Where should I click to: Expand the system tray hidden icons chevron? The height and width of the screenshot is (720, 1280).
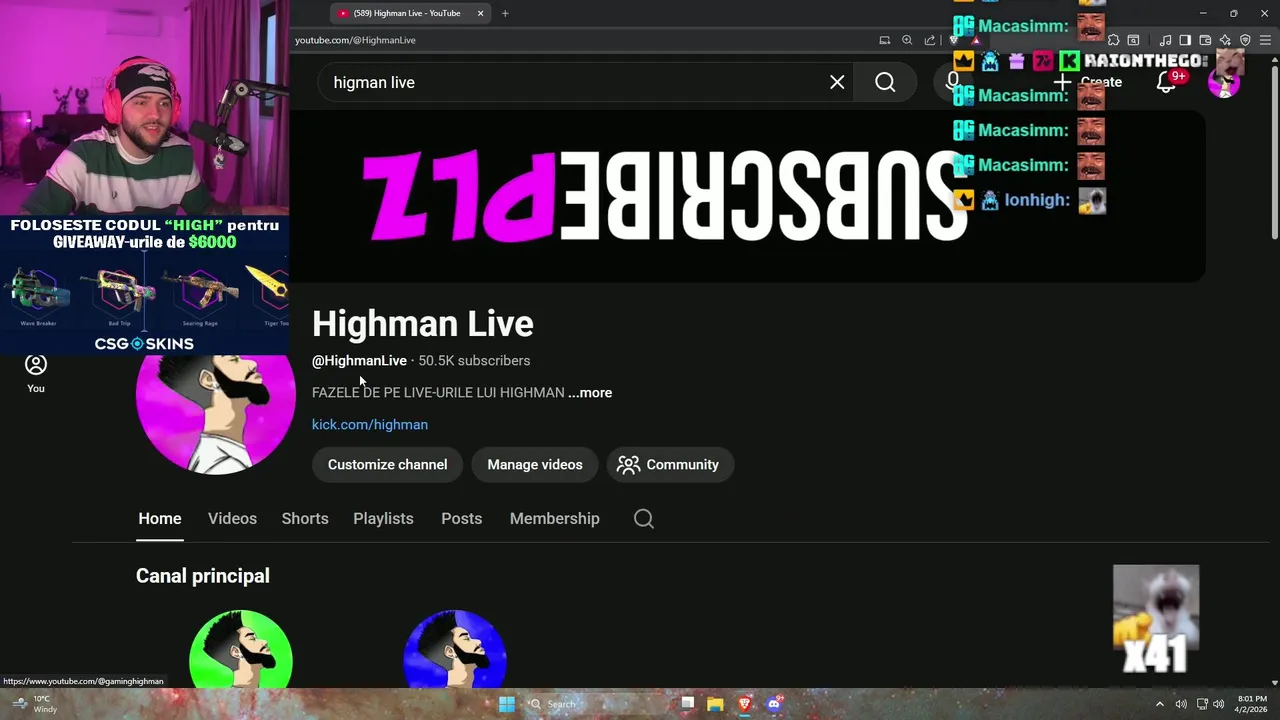click(1160, 704)
